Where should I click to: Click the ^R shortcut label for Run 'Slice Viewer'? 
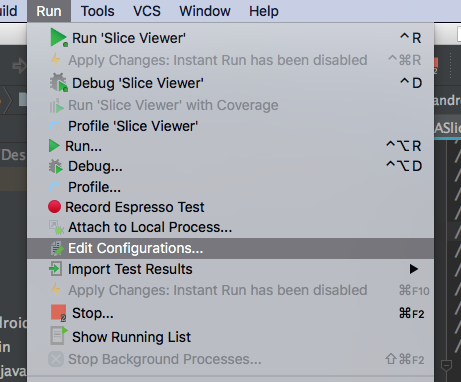click(x=411, y=38)
